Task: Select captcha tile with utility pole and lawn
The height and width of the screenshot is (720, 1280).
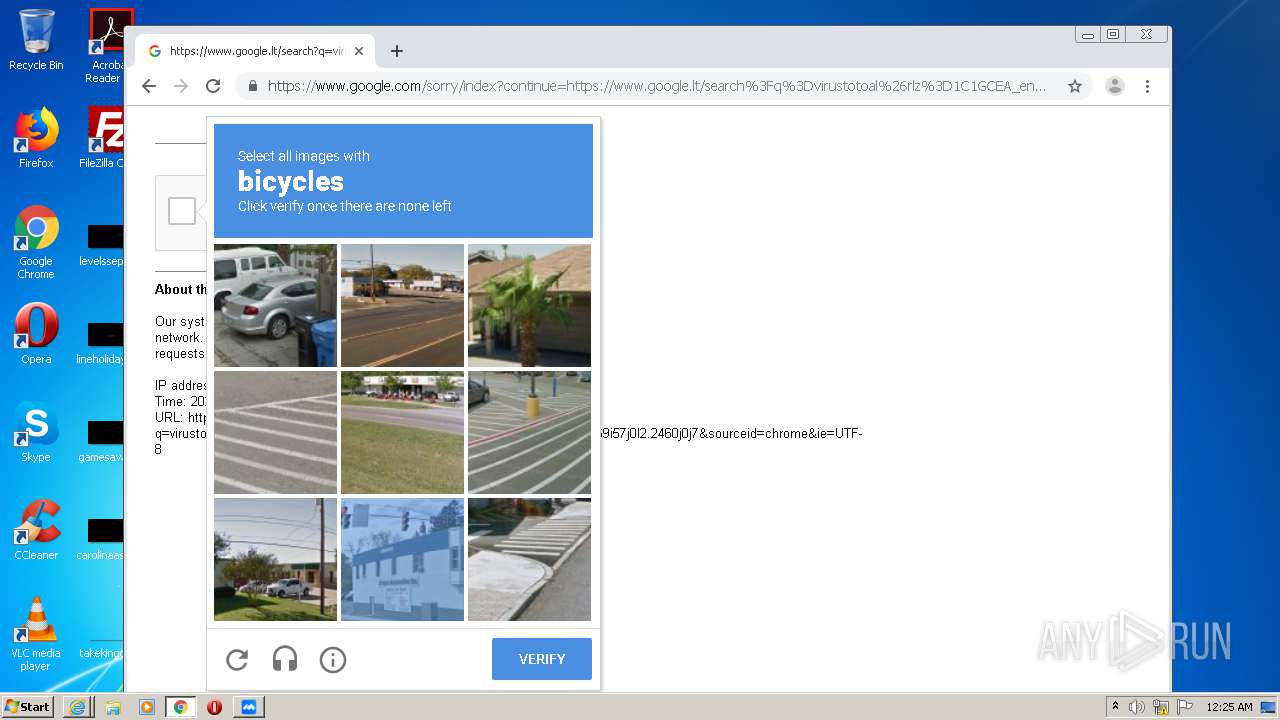Action: click(275, 560)
